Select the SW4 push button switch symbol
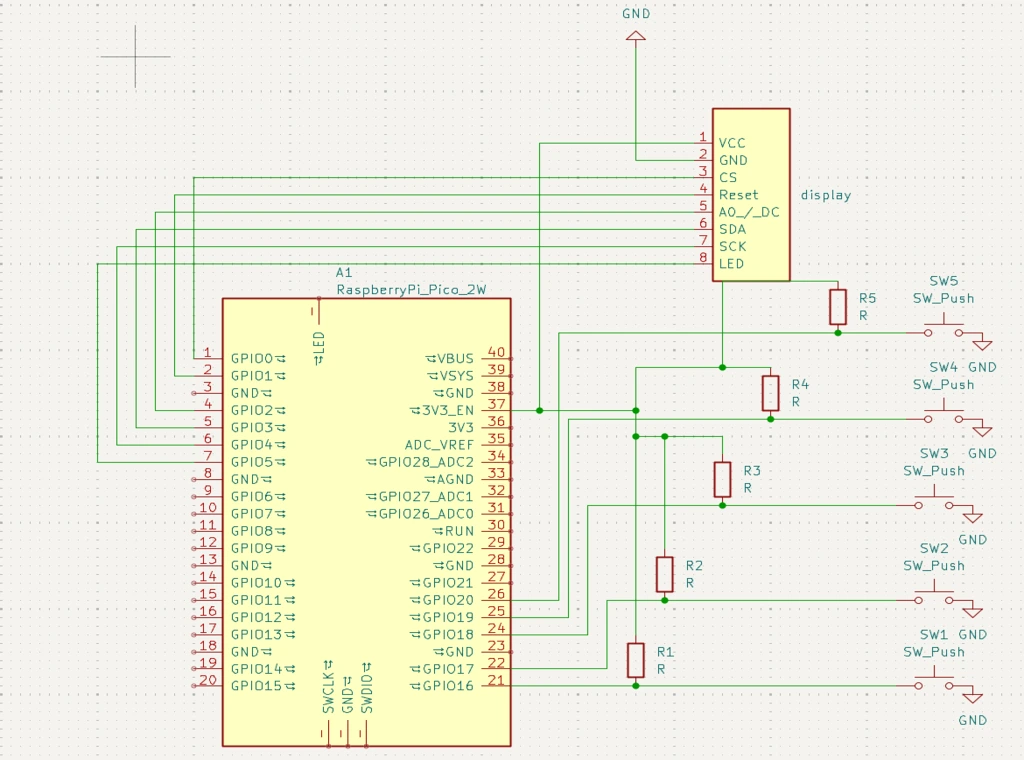 [x=944, y=413]
